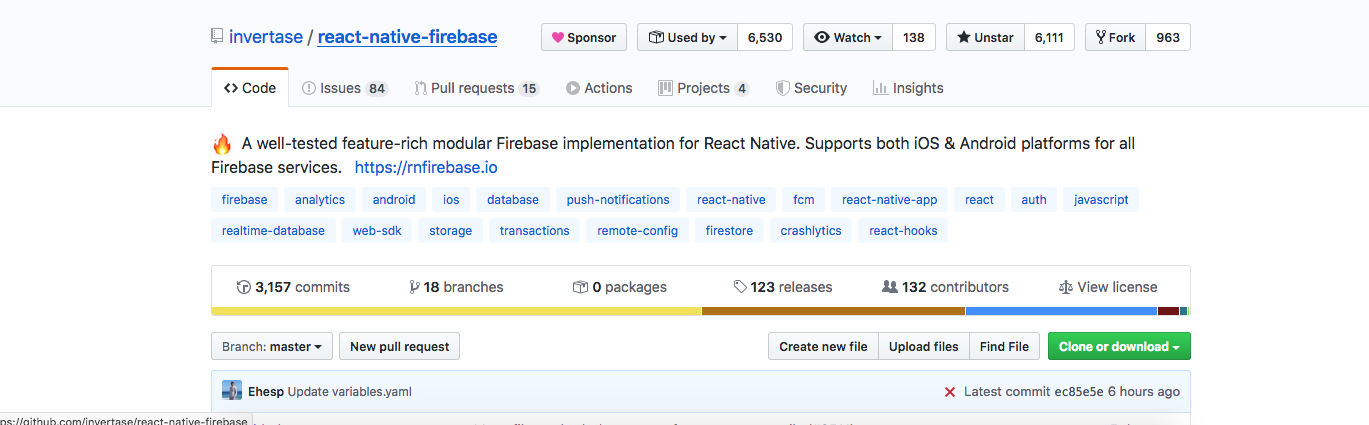Click the storage topic tag

[451, 230]
